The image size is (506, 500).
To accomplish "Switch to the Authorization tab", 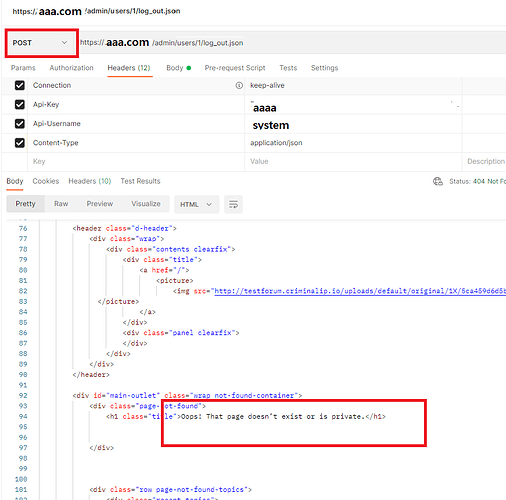I will coord(71,68).
